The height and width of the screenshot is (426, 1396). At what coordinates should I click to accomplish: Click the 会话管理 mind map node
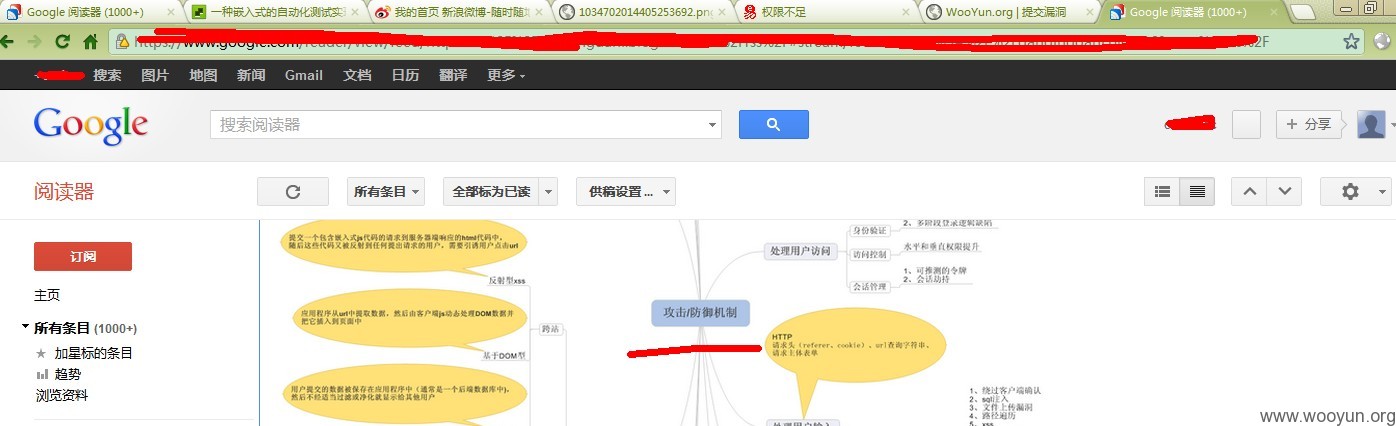869,286
